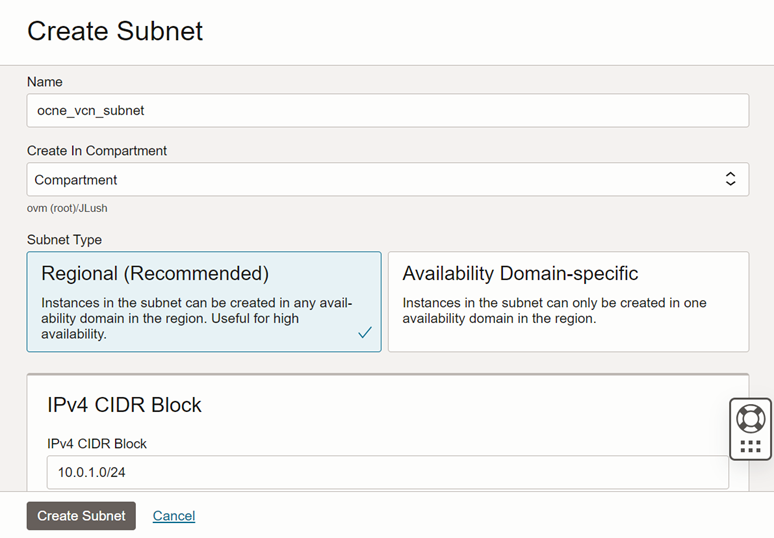774x538 pixels.
Task: Open the Create In Compartment dropdown
Action: click(388, 180)
